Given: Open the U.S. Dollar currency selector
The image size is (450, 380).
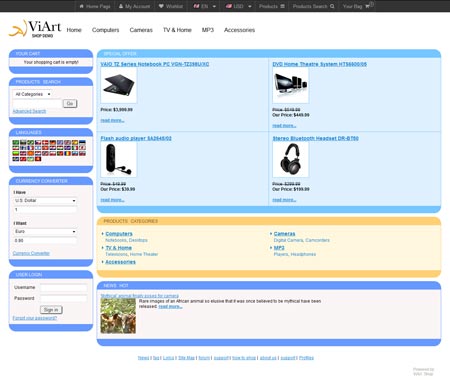Looking at the screenshot, I should [45, 200].
